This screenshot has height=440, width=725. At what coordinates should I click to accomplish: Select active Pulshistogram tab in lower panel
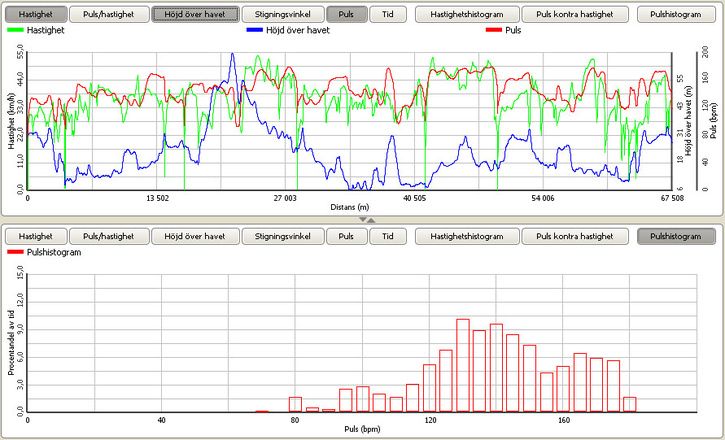click(676, 236)
